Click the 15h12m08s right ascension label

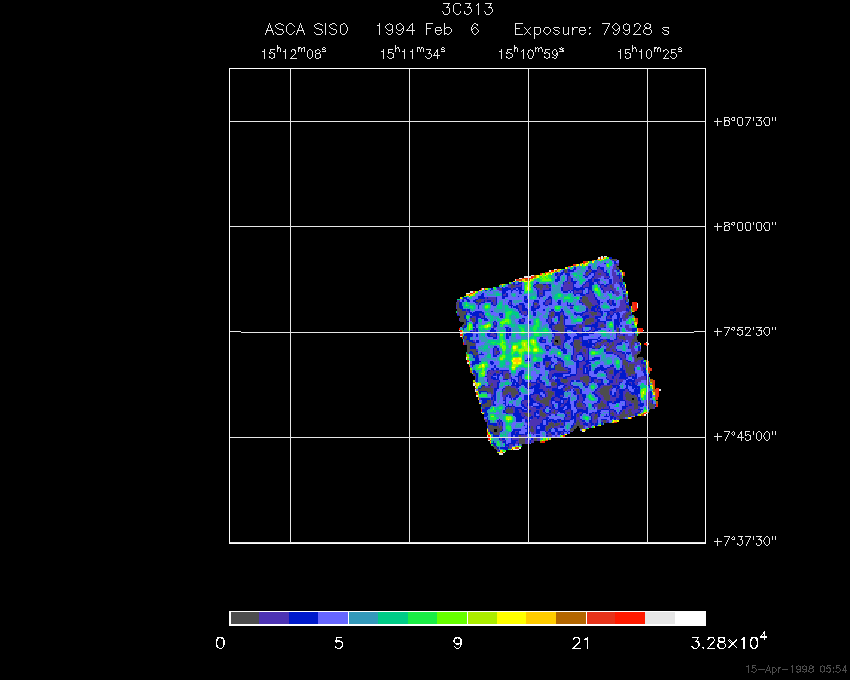point(293,54)
